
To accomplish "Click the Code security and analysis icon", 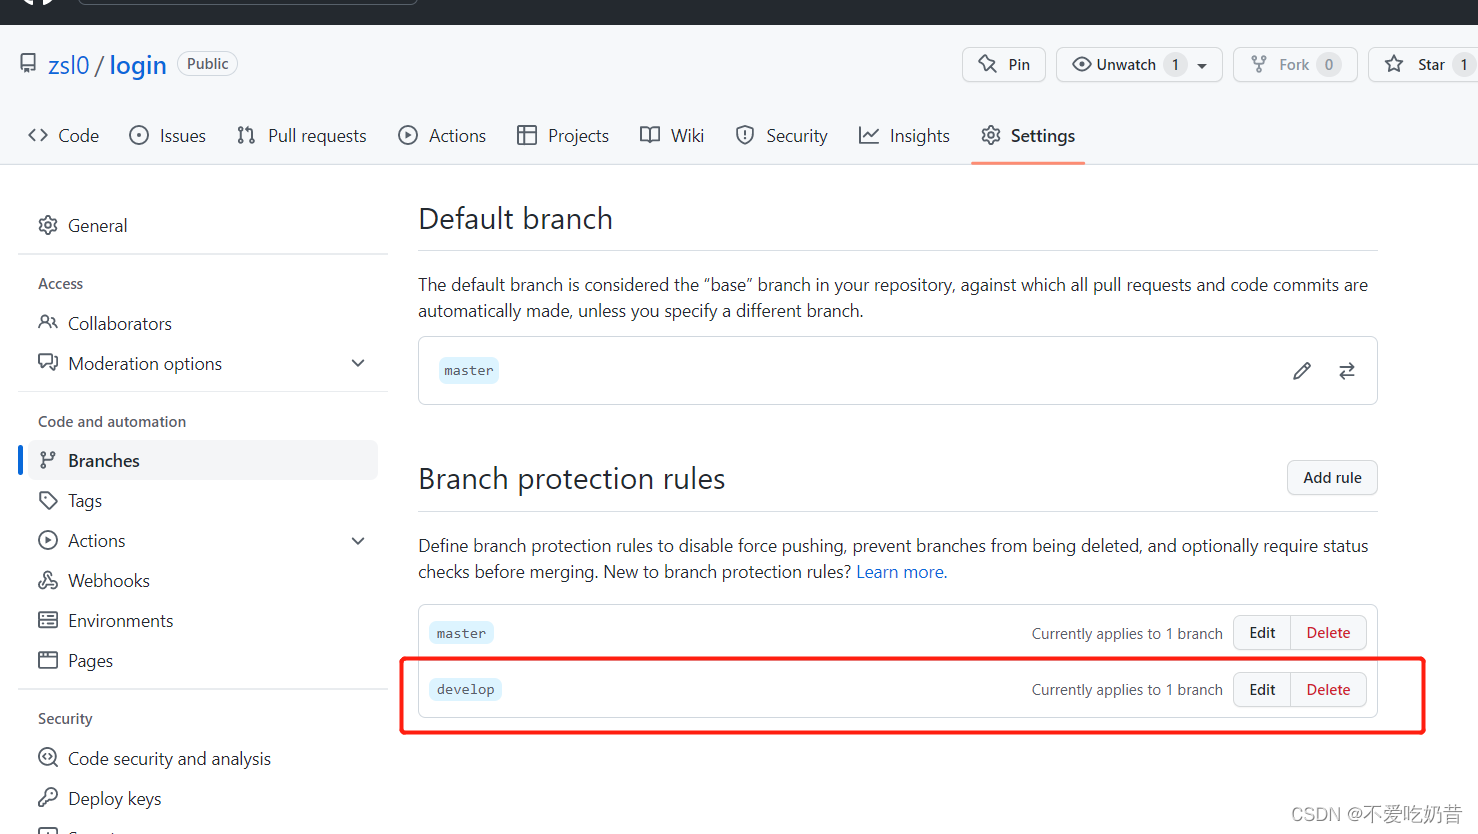I will coord(48,758).
